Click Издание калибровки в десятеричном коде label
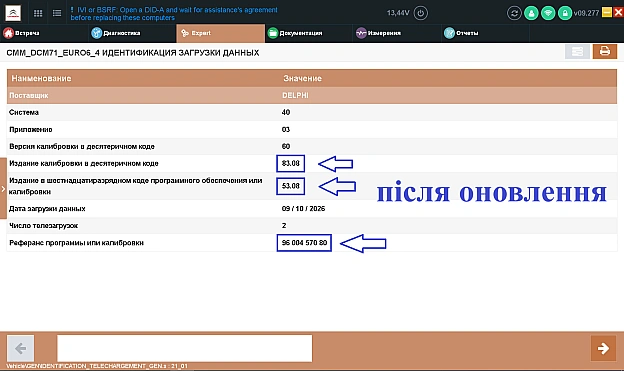This screenshot has height=371, width=624. (84, 163)
